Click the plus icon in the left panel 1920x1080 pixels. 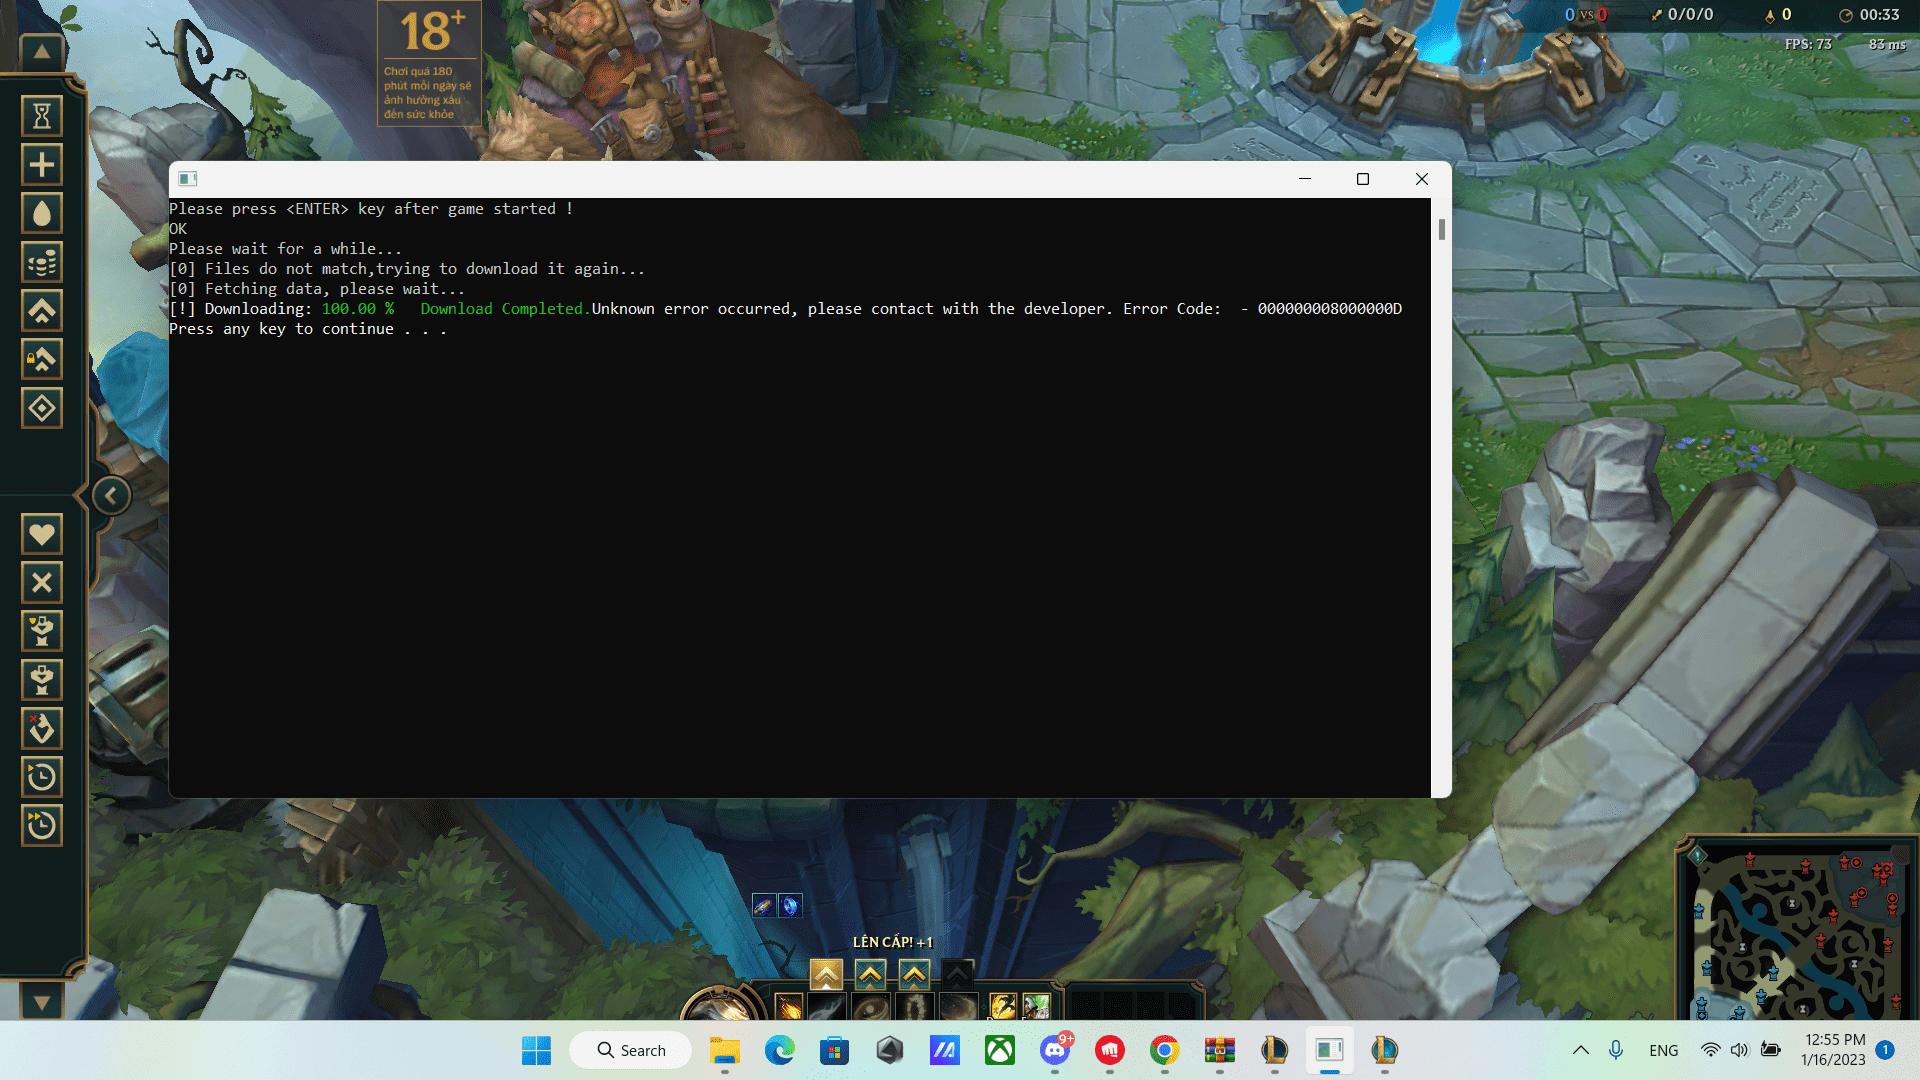pyautogui.click(x=42, y=165)
